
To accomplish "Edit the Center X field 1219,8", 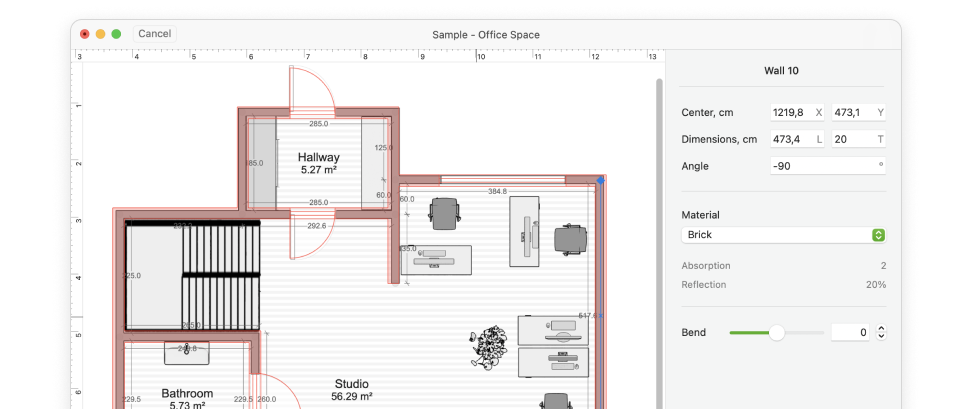I will coord(797,113).
